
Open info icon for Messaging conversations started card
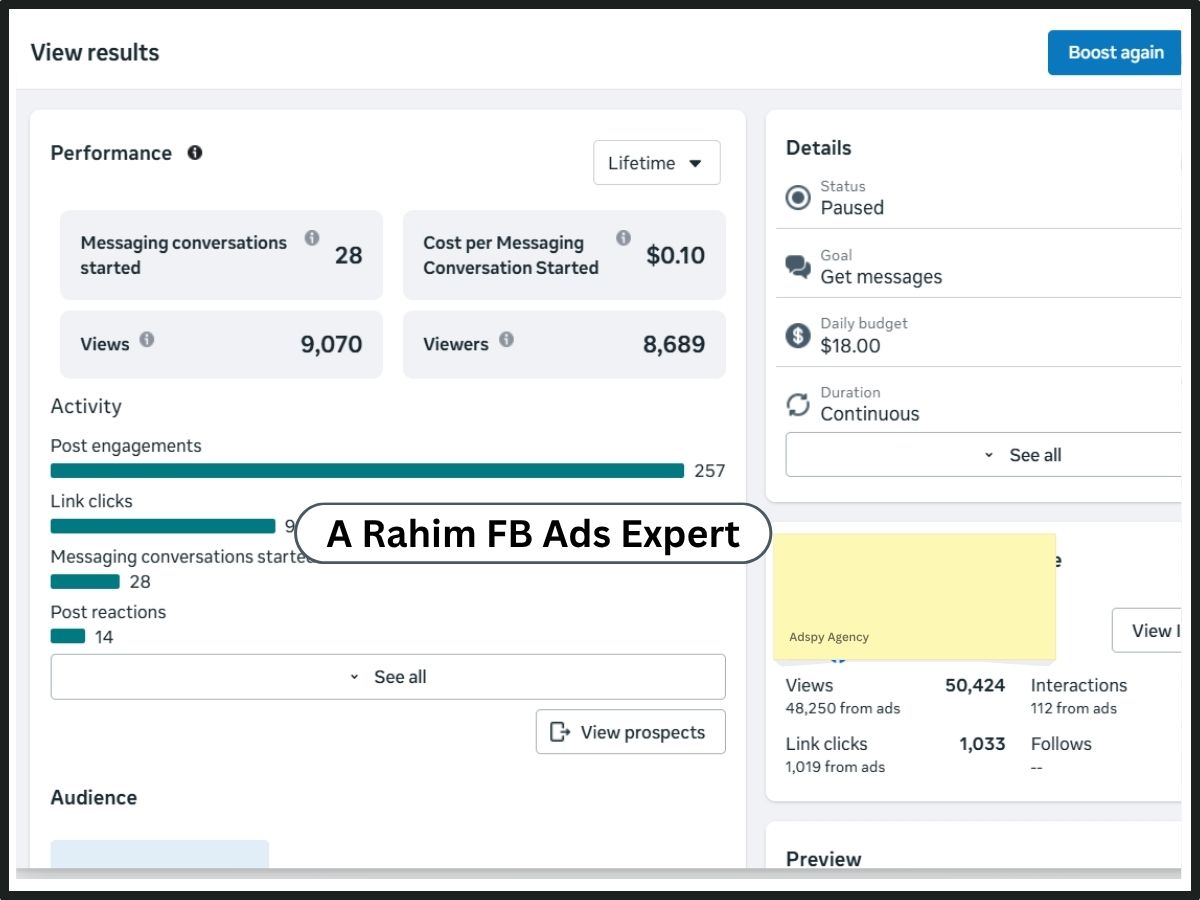coord(312,238)
